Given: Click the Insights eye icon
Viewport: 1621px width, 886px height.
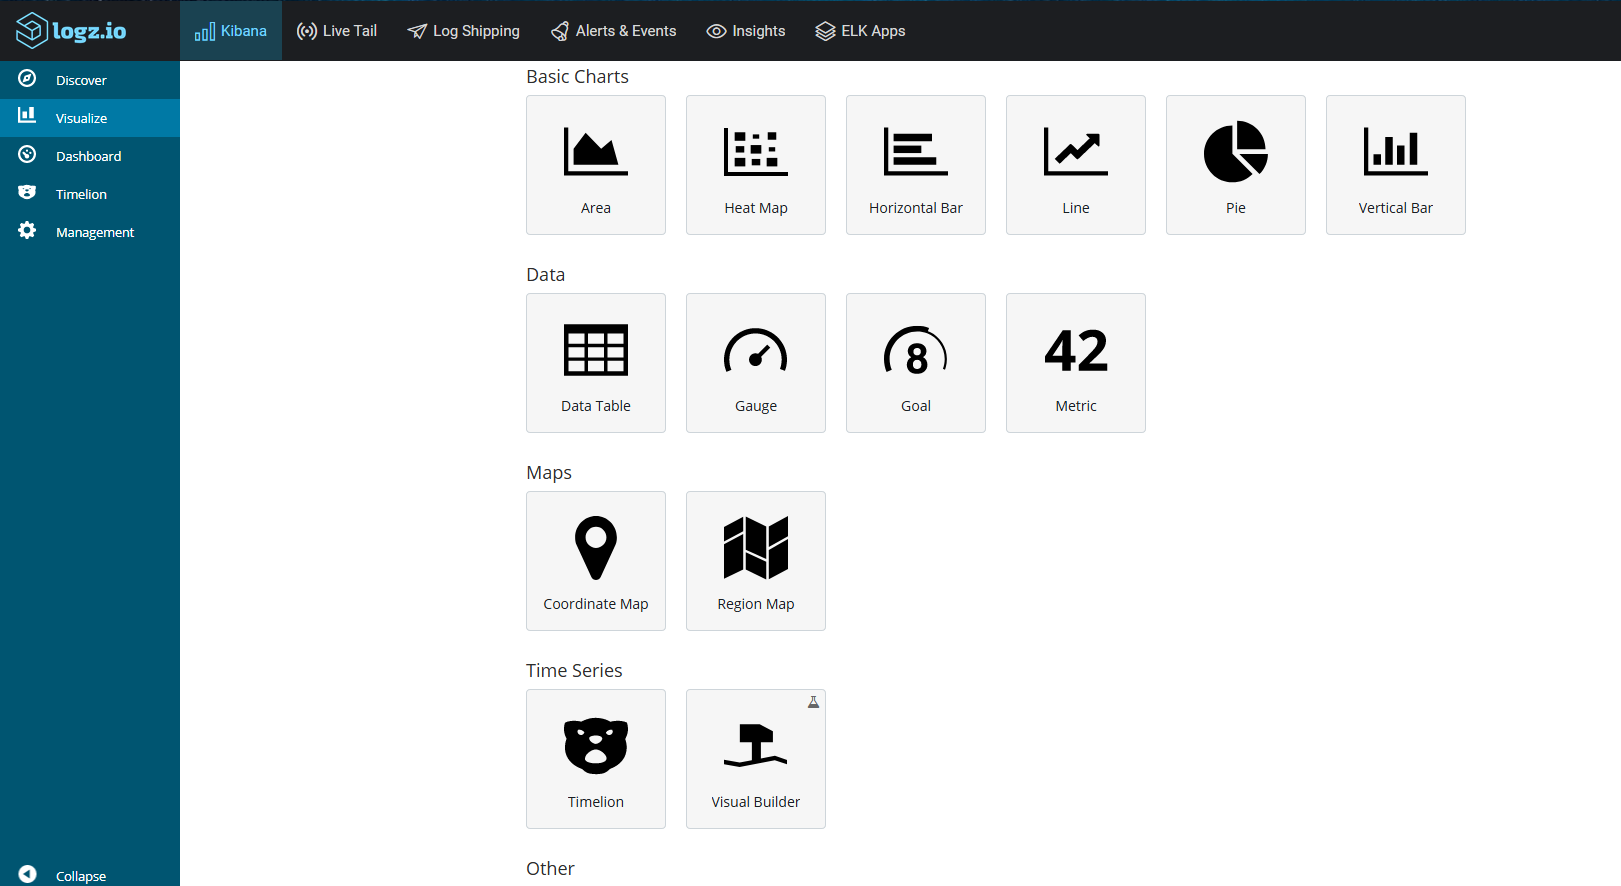Looking at the screenshot, I should [x=716, y=31].
